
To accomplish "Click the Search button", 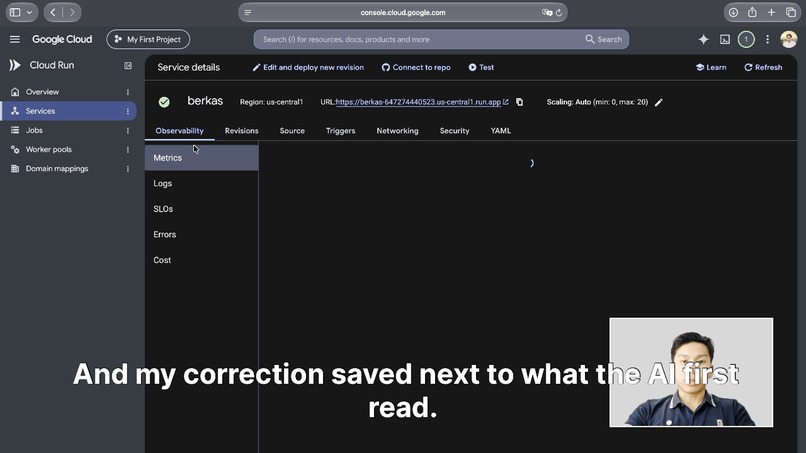I will [603, 39].
